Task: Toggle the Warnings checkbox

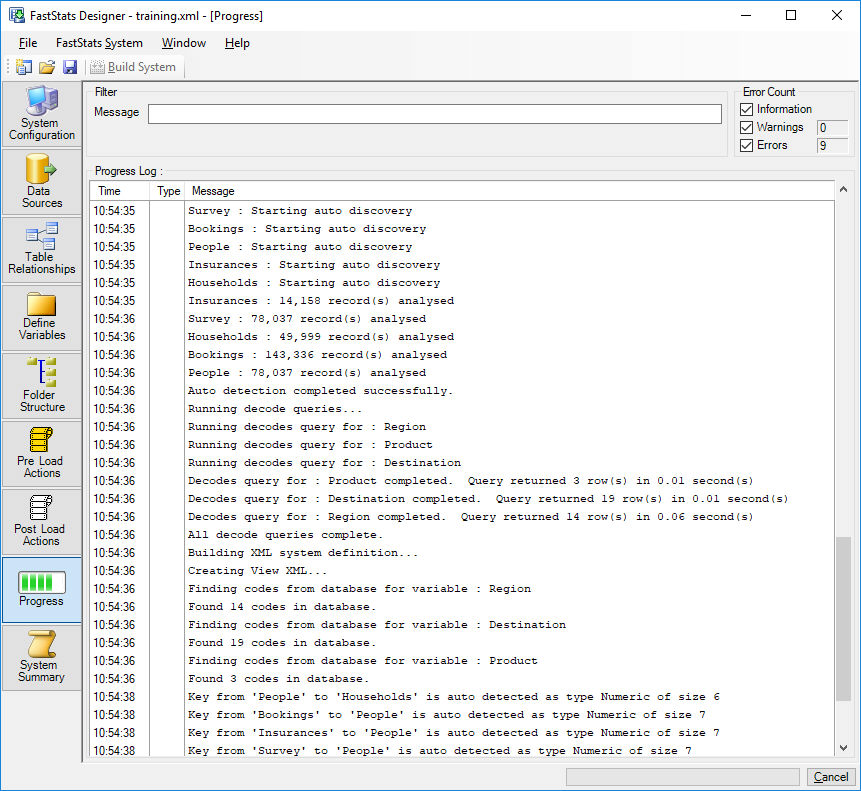Action: click(x=746, y=127)
